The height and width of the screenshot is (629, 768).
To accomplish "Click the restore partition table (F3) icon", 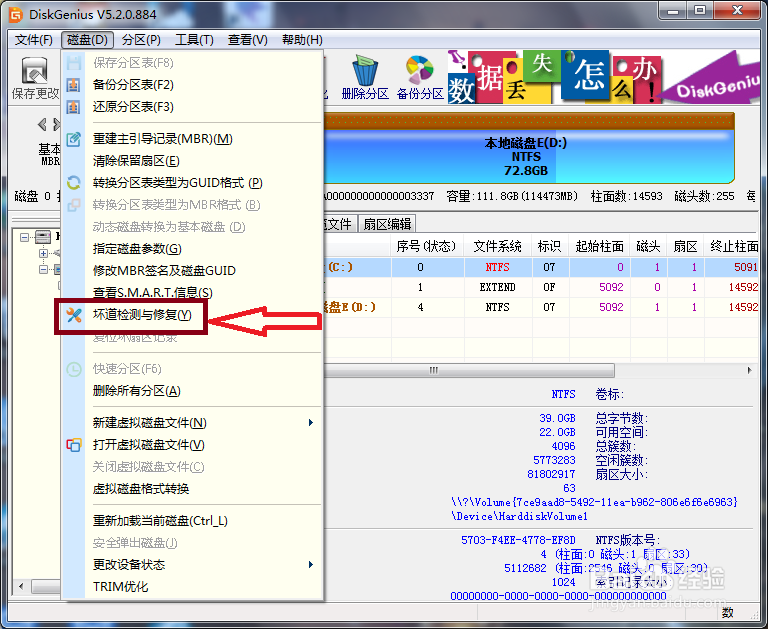I will pyautogui.click(x=73, y=107).
